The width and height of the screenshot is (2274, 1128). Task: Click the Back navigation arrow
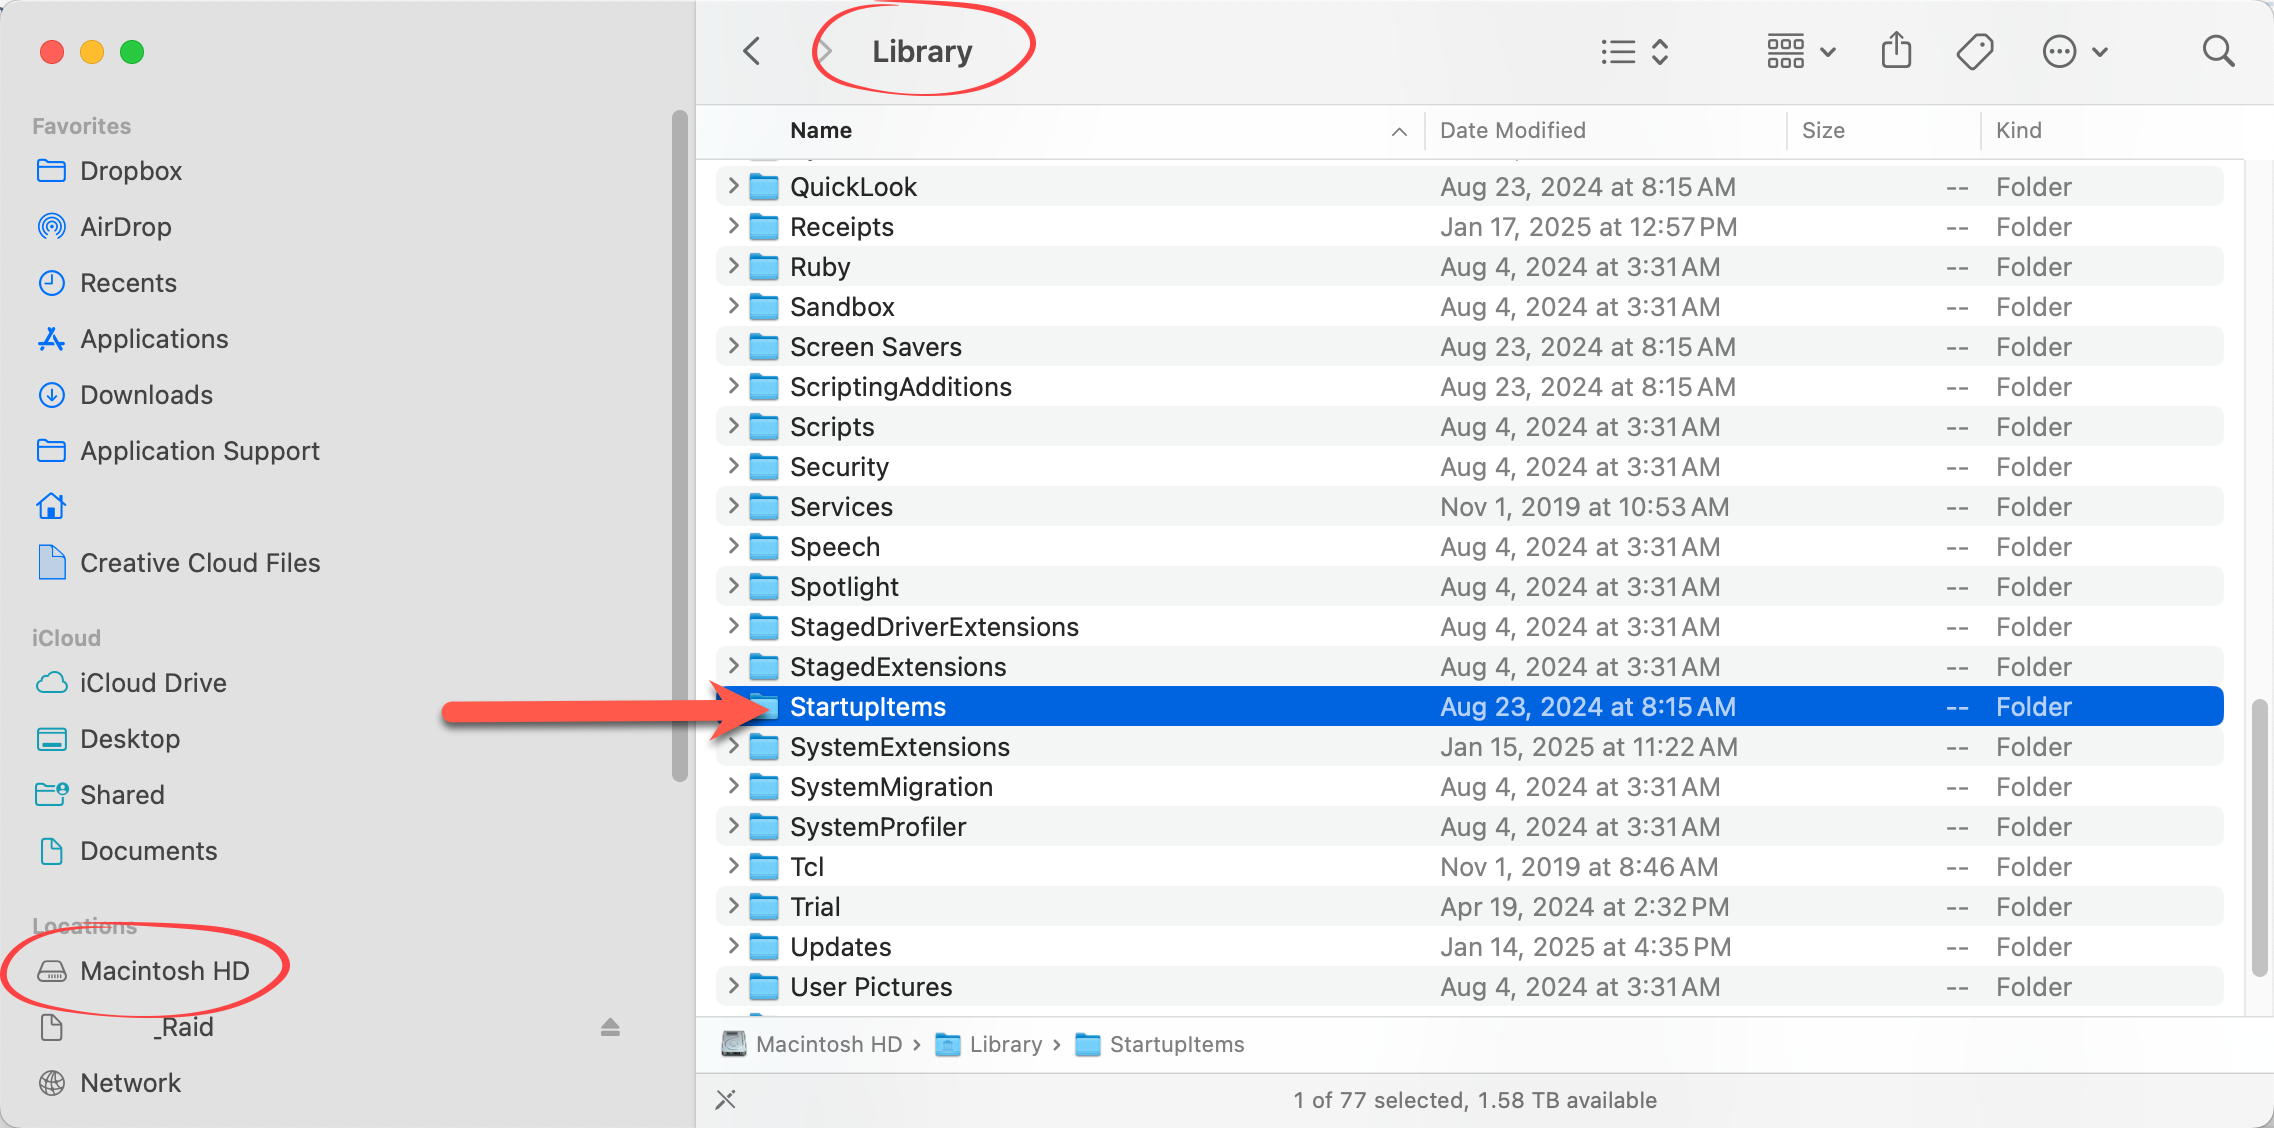[x=753, y=51]
